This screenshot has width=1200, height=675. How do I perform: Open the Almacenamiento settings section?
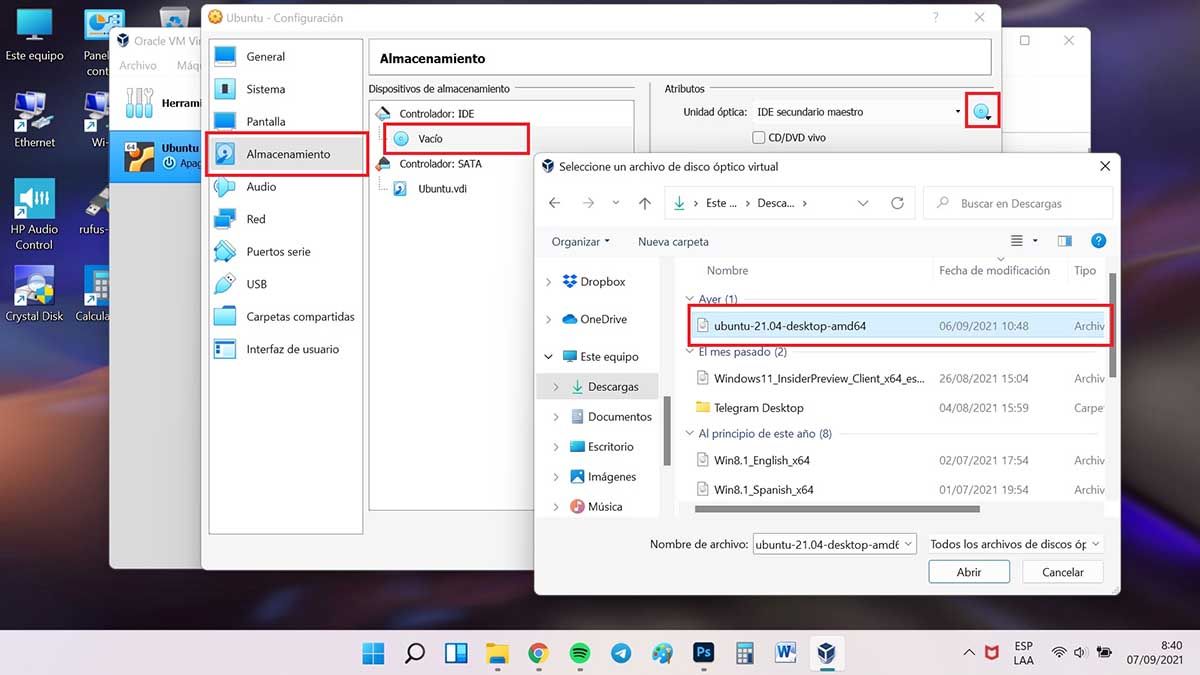(287, 154)
